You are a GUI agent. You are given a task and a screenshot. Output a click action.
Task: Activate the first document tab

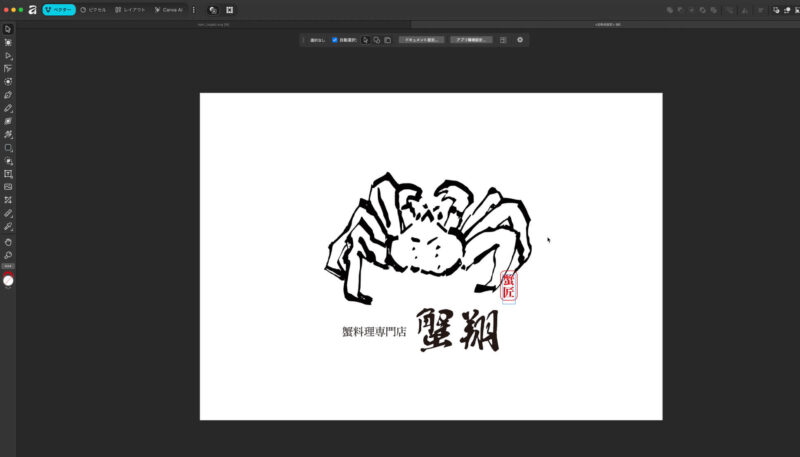pyautogui.click(x=213, y=24)
